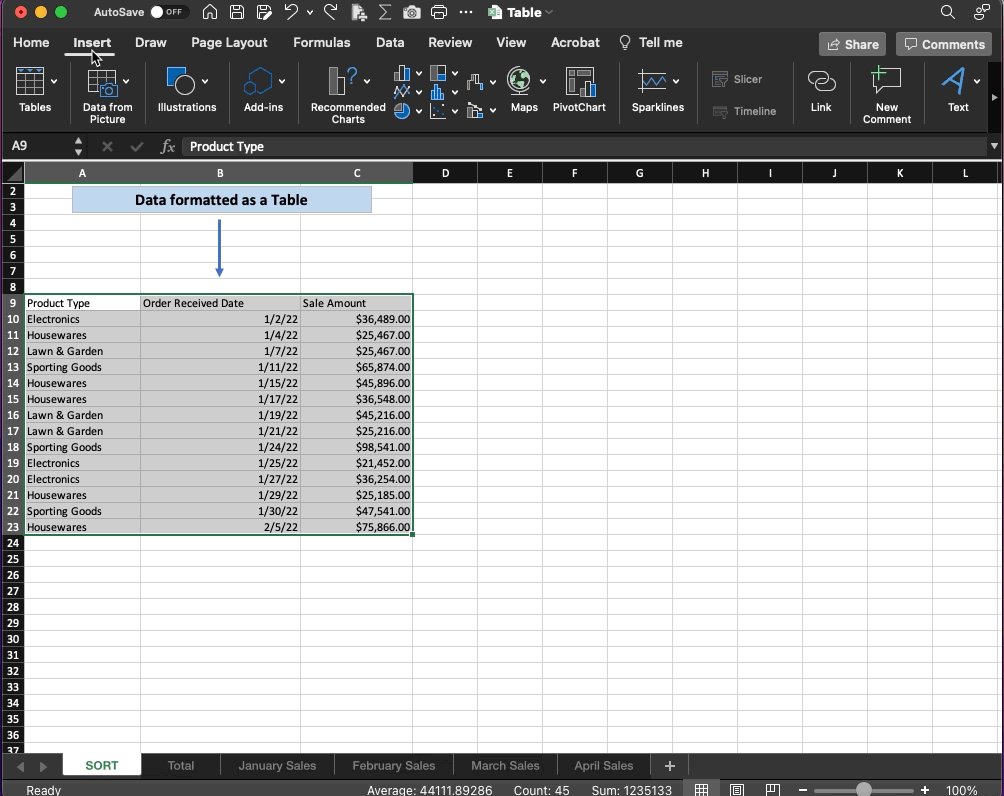1004x796 pixels.
Task: Adjust the zoom slider handle
Action: click(863, 790)
